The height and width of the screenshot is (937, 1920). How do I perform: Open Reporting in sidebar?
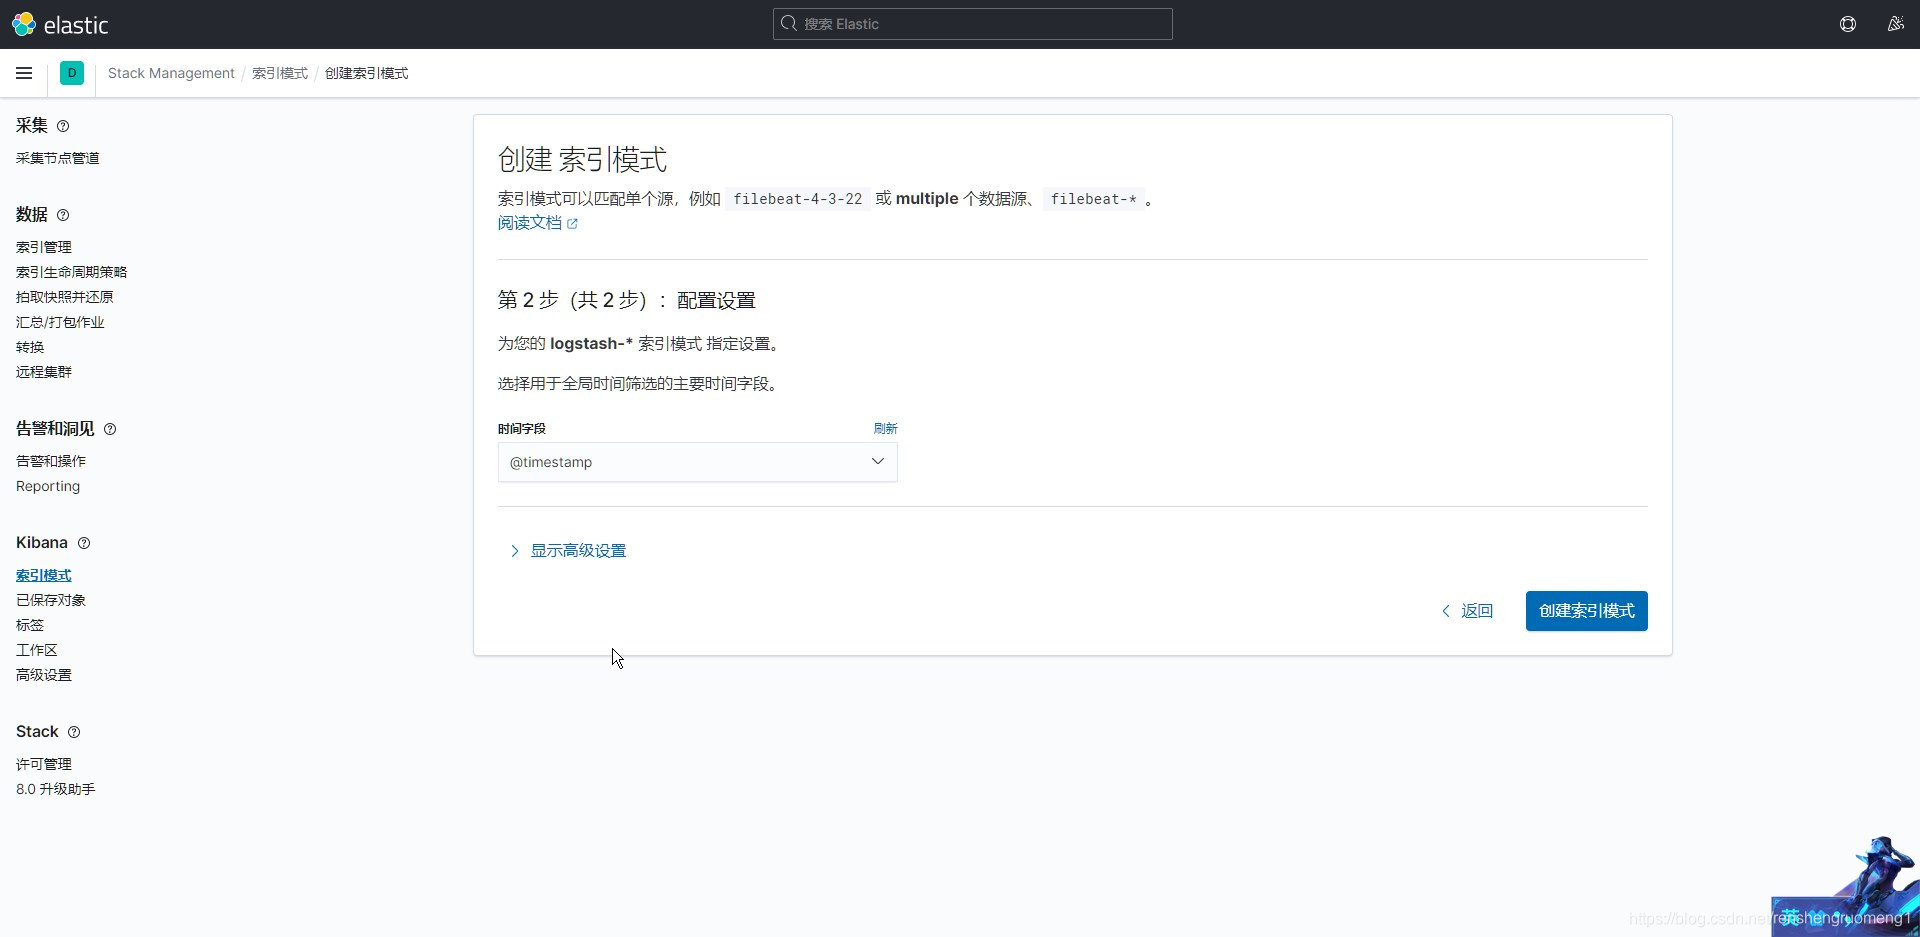coord(48,486)
